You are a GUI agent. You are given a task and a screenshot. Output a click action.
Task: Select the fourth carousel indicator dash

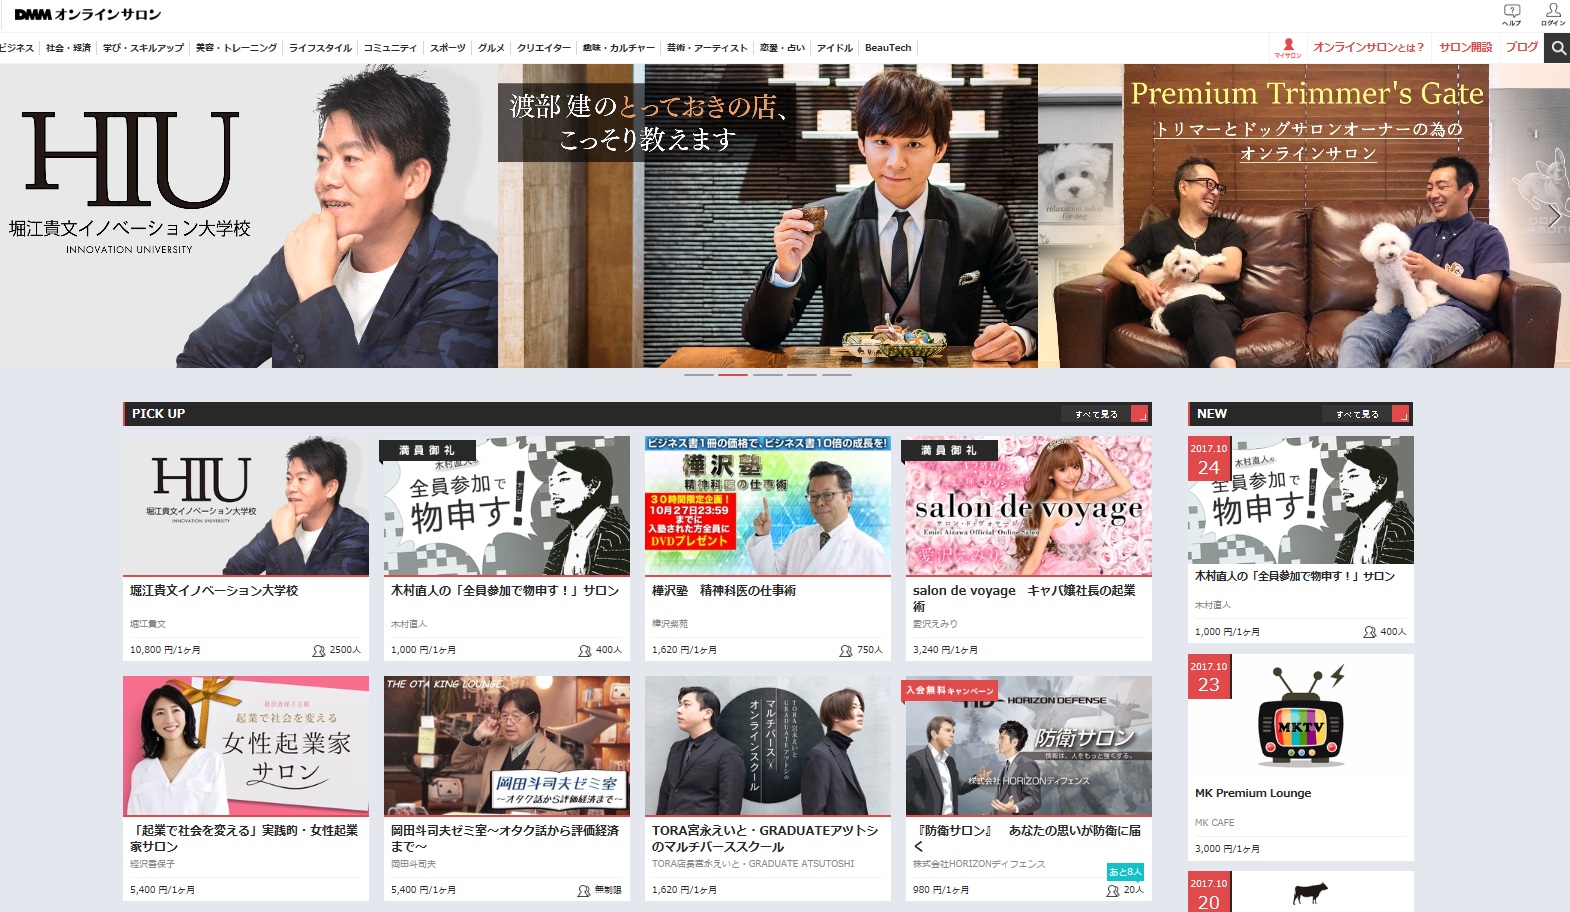802,375
